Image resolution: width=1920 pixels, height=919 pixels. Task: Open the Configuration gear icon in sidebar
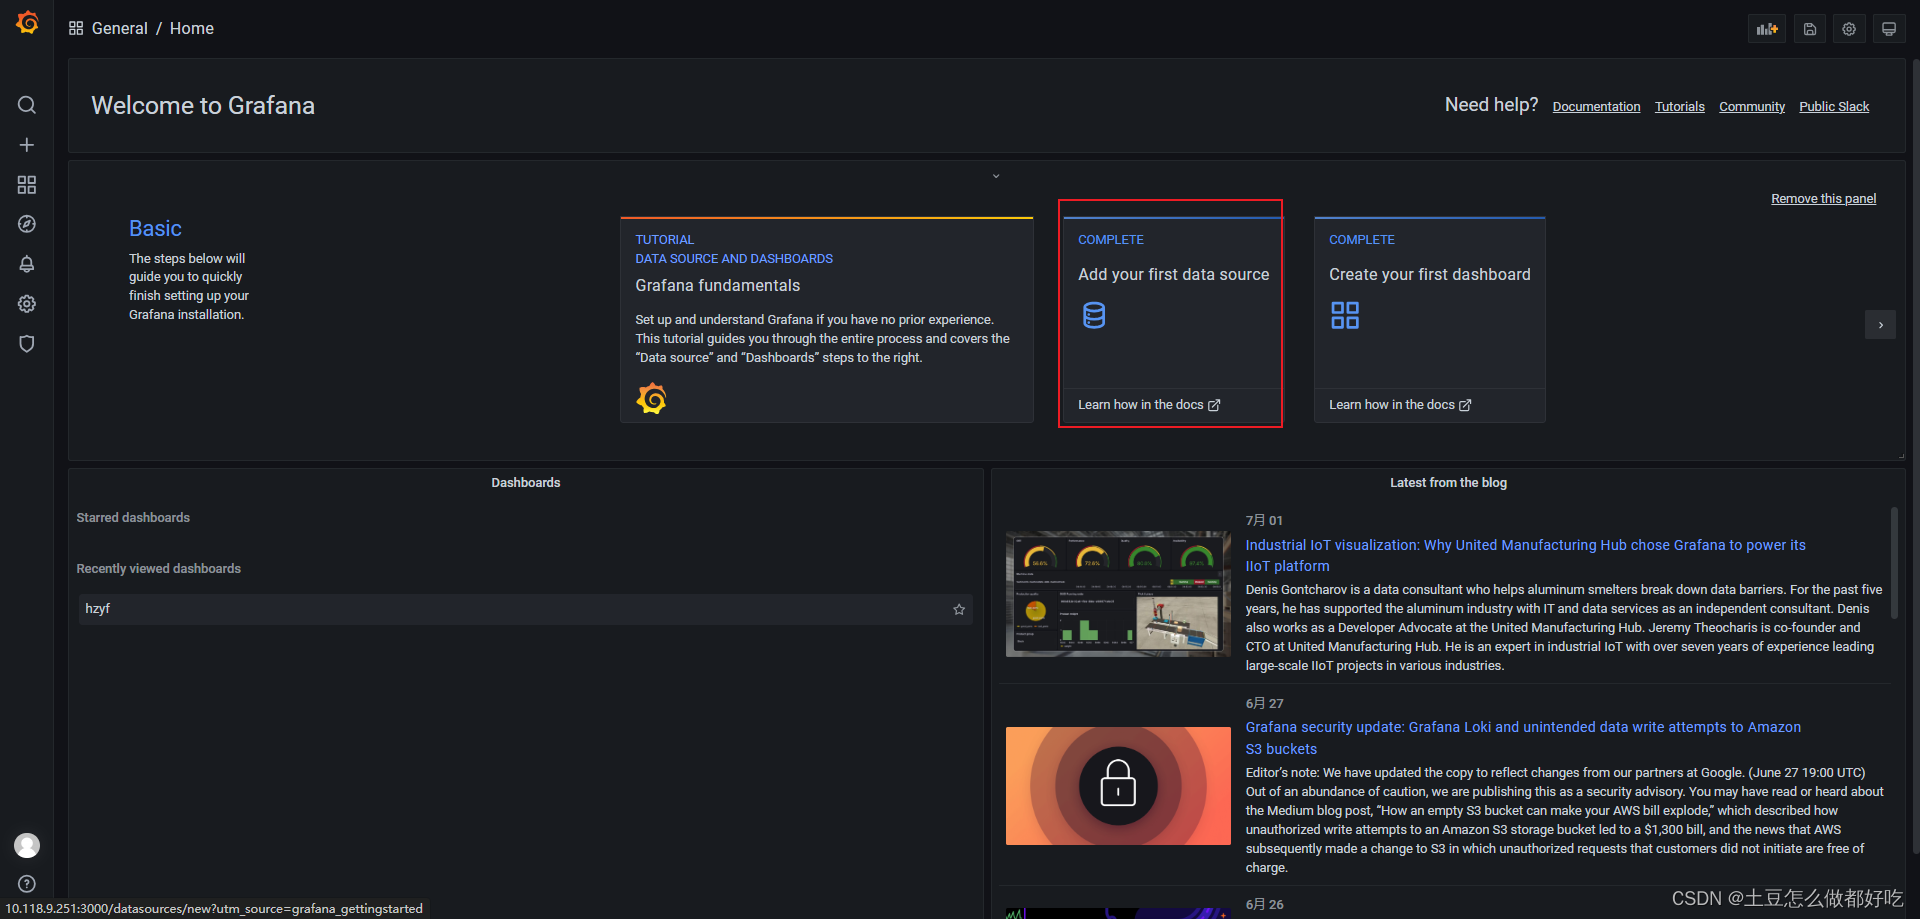[x=27, y=304]
